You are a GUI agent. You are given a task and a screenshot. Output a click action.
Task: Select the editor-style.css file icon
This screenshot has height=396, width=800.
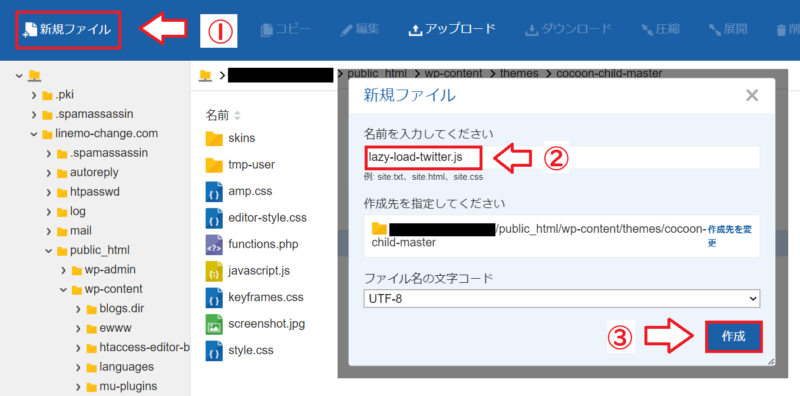[214, 218]
